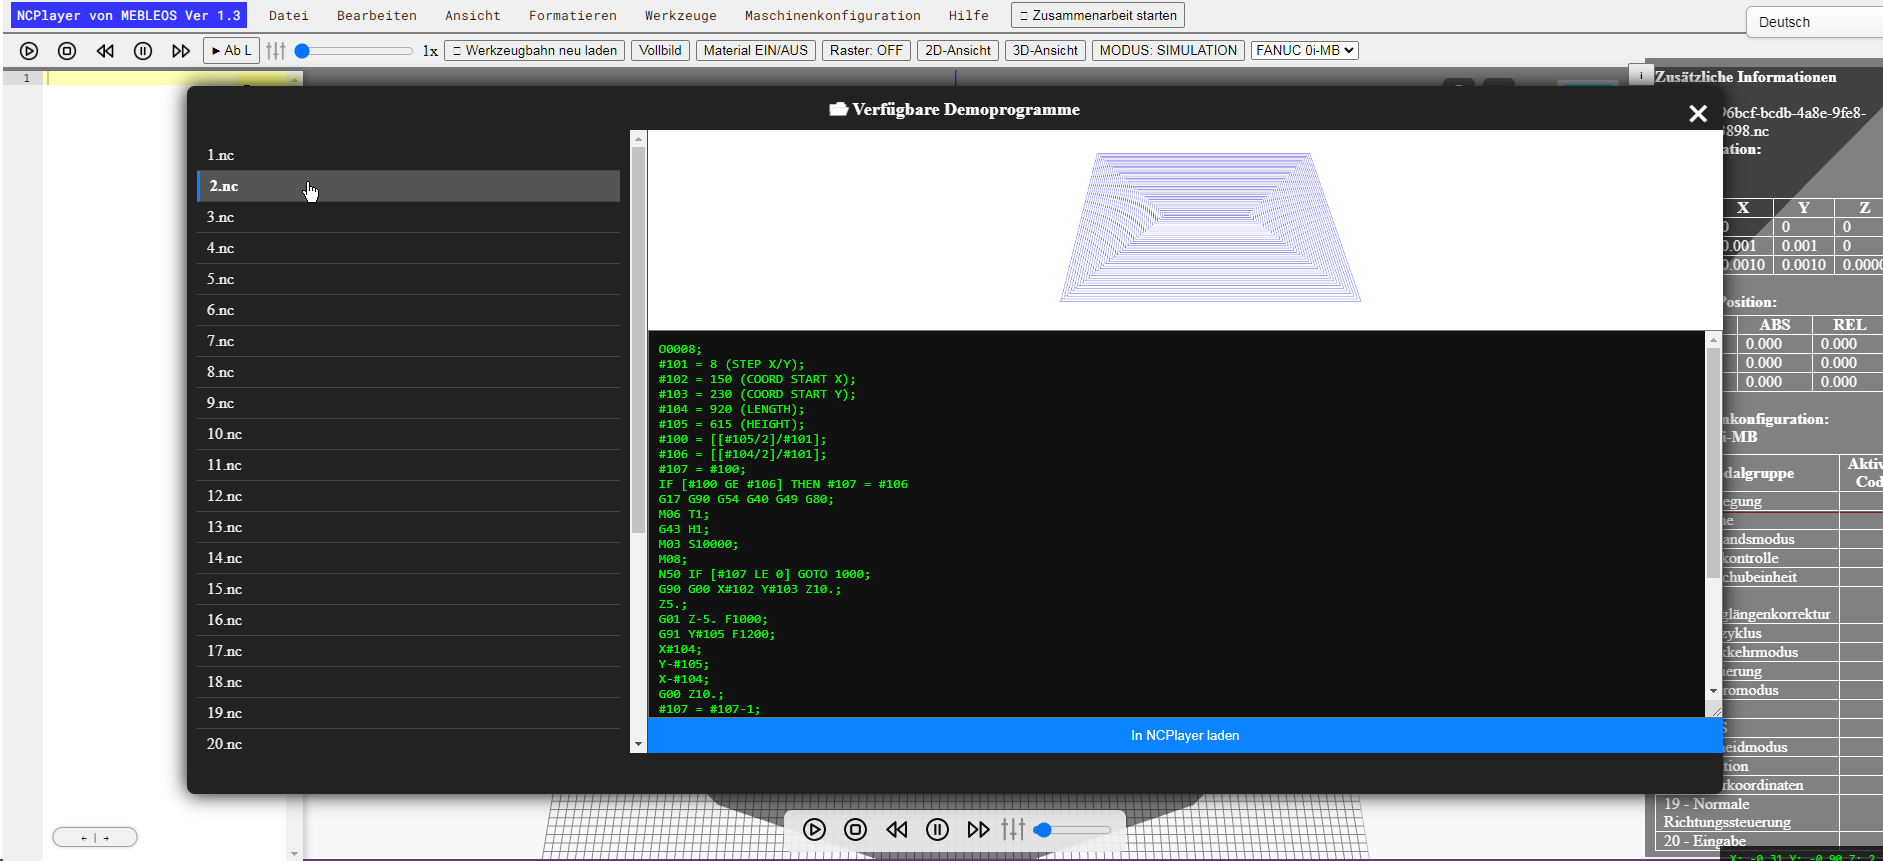This screenshot has height=861, width=1883.
Task: Open the Datei menu
Action: [288, 15]
